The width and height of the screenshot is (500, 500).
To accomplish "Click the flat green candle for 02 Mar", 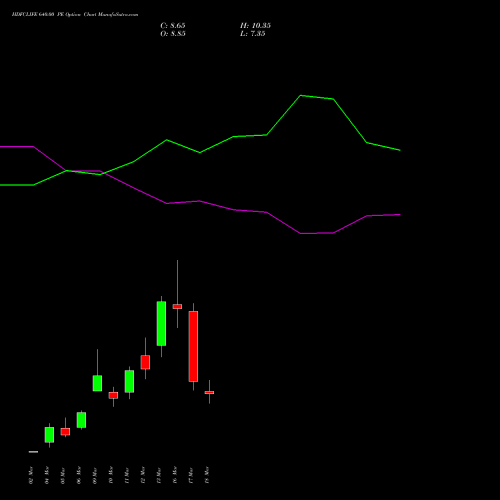I will (x=33, y=452).
